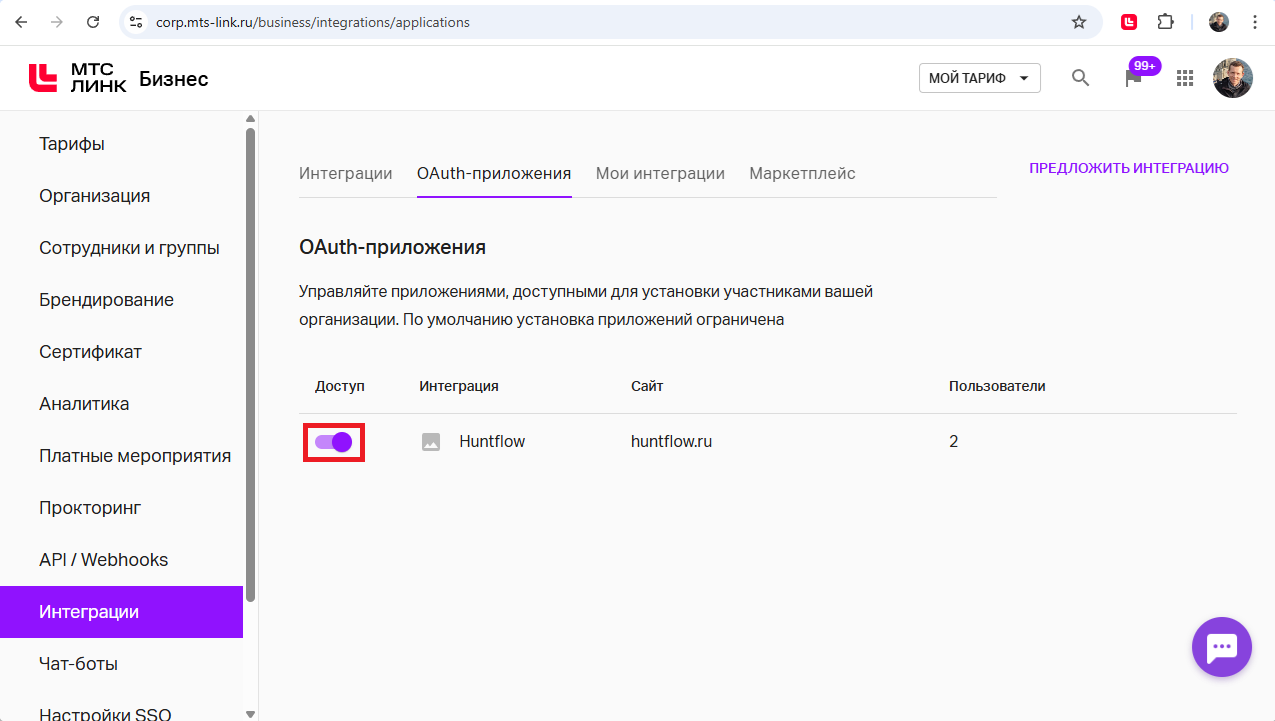This screenshot has height=721, width=1275.
Task: Click the red MTS Link extension icon
Action: click(1129, 22)
